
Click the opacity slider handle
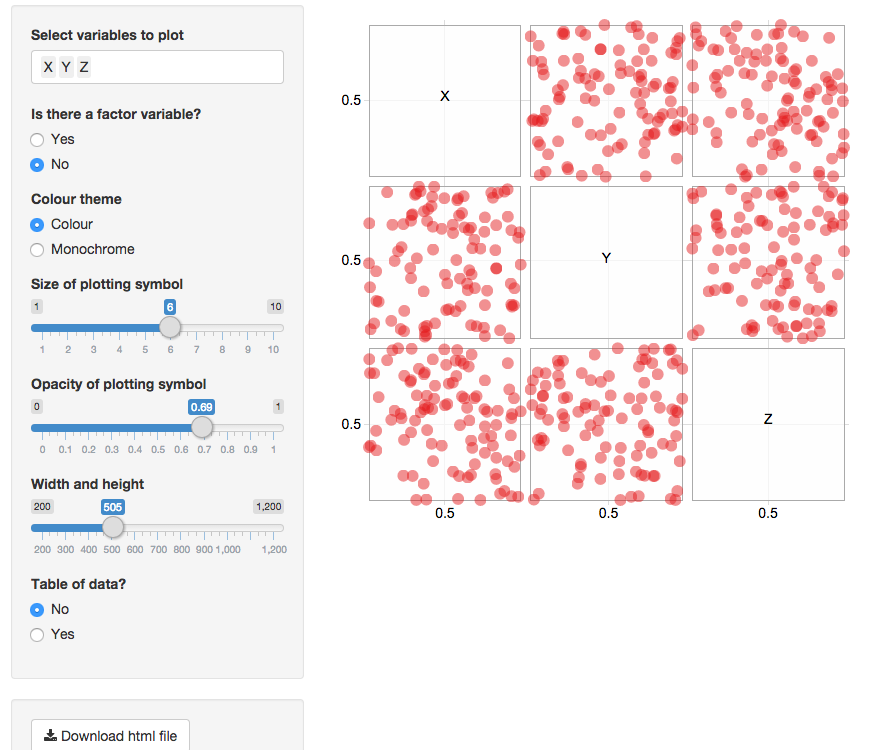pyautogui.click(x=202, y=427)
